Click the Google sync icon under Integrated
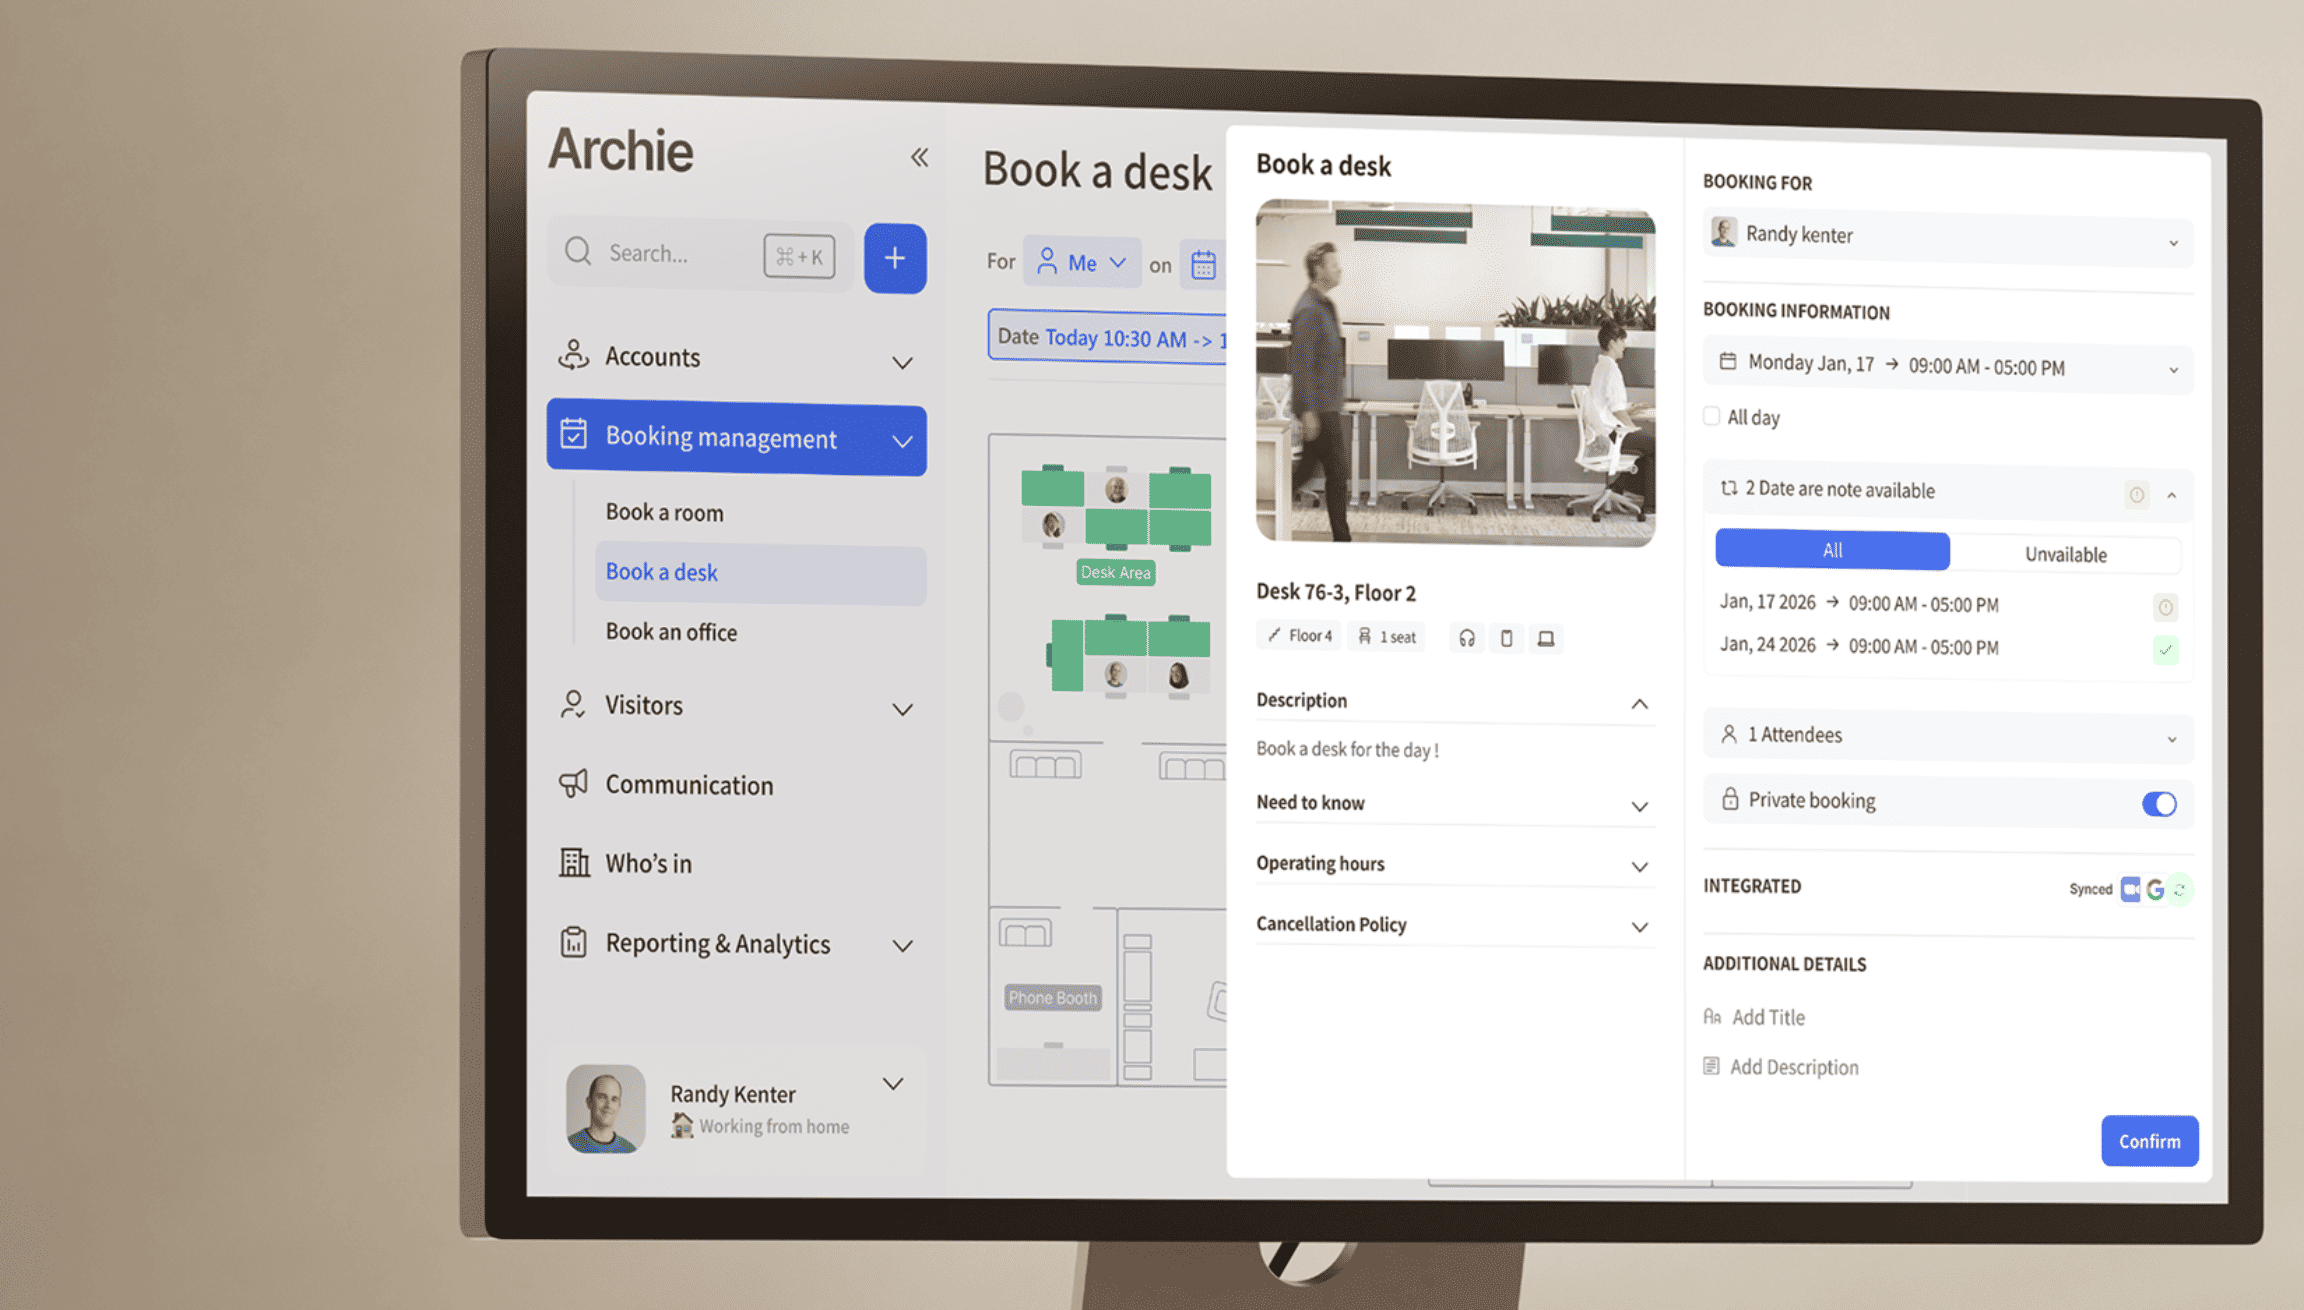 2155,888
